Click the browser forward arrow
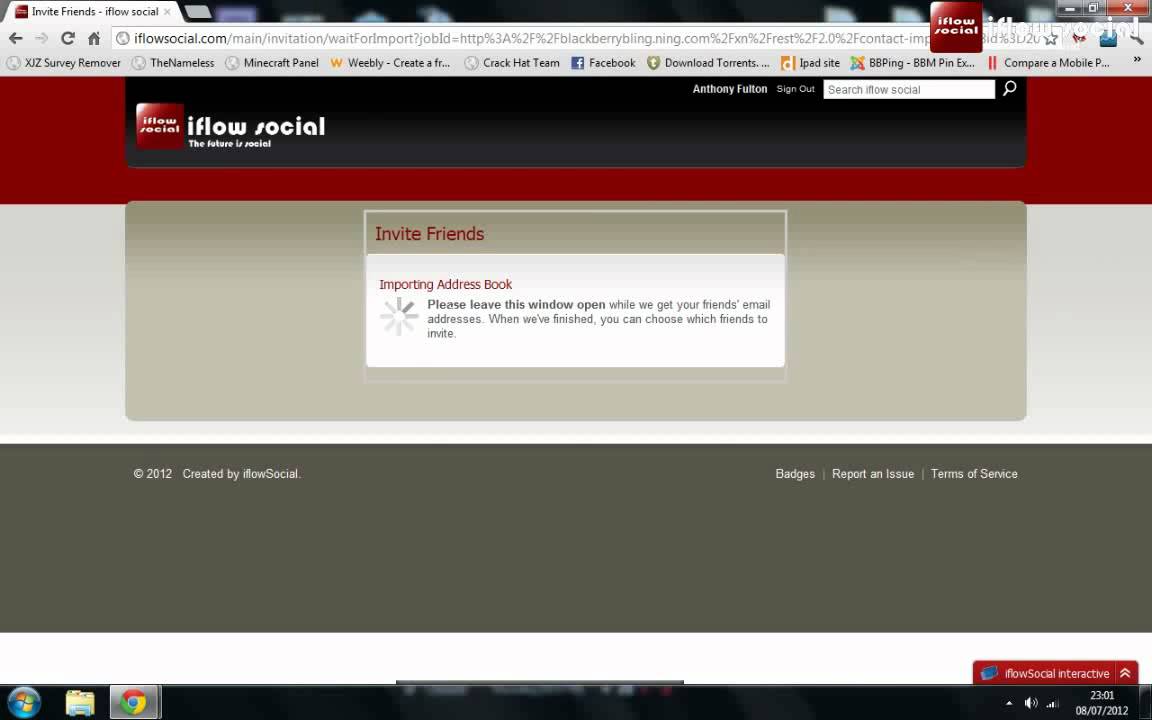Viewport: 1152px width, 720px height. [41, 38]
